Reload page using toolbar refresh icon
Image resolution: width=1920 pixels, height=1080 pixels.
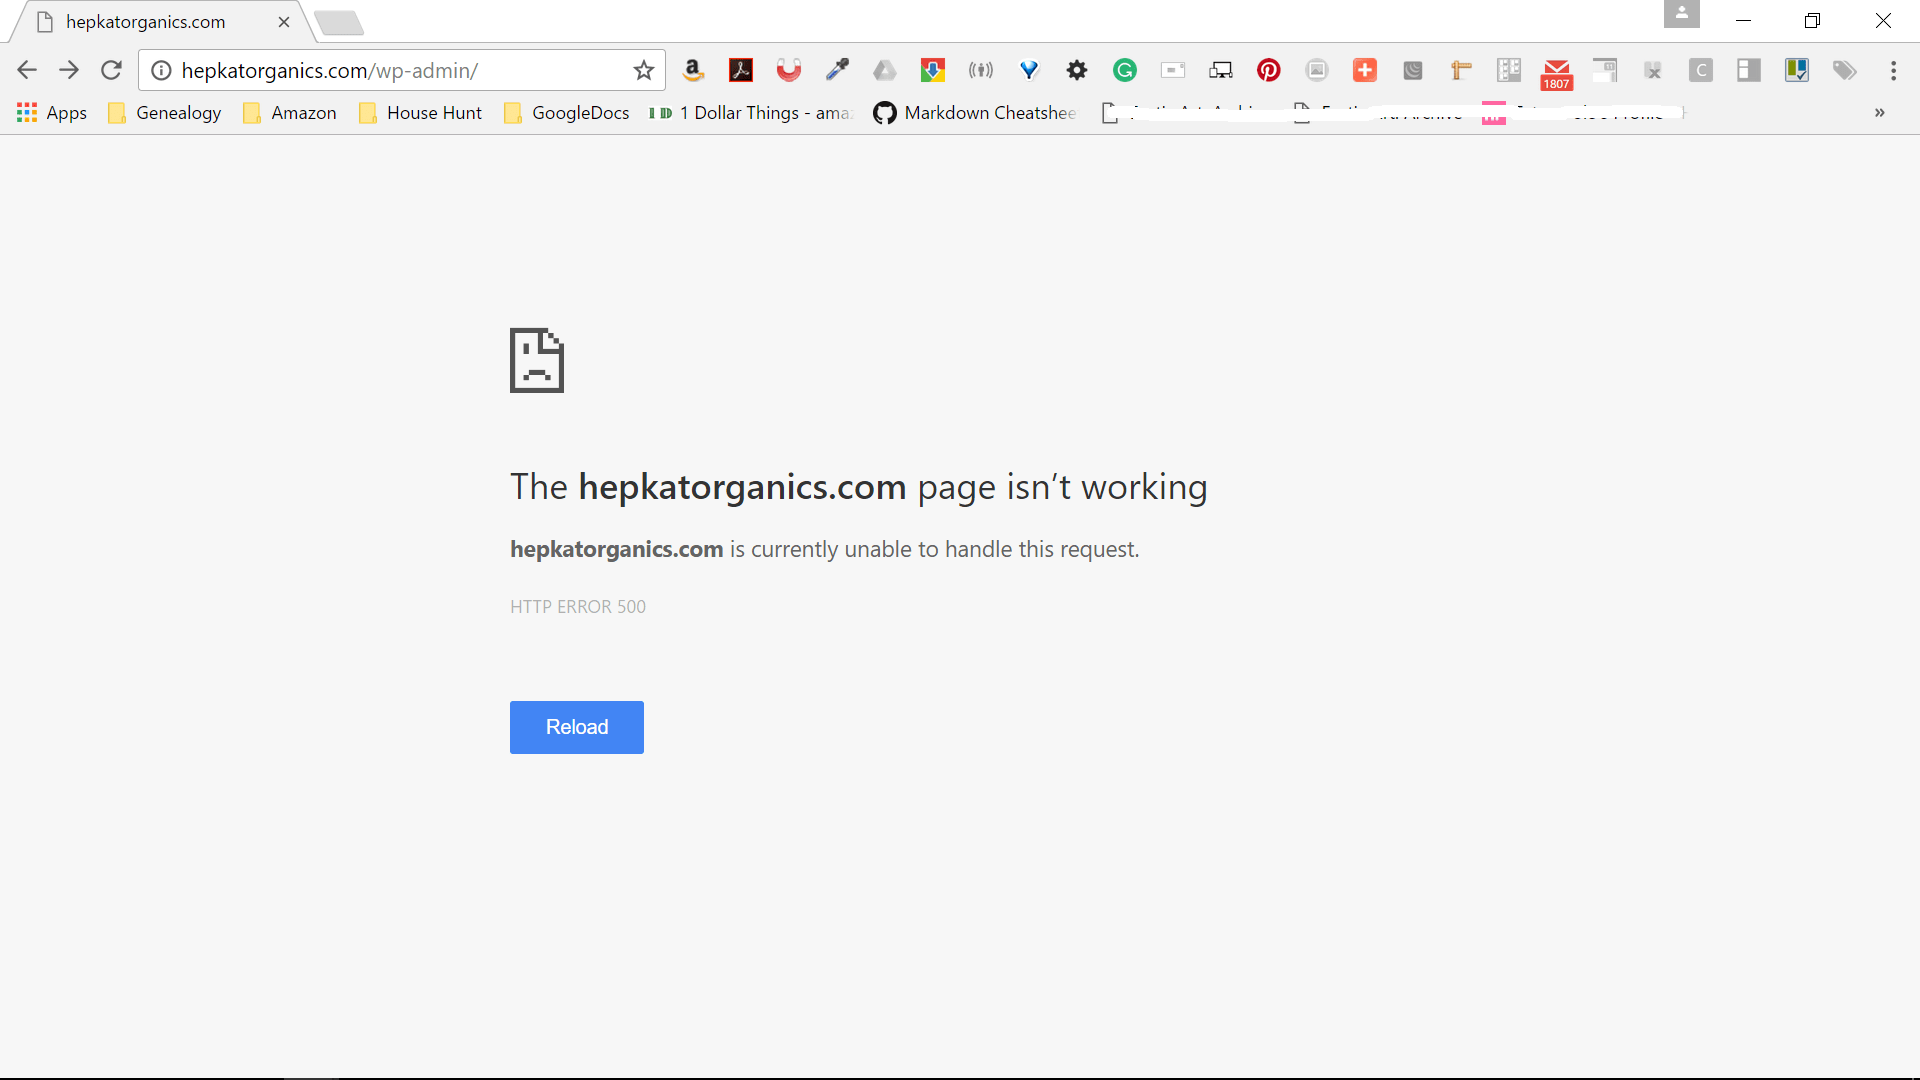pos(112,70)
